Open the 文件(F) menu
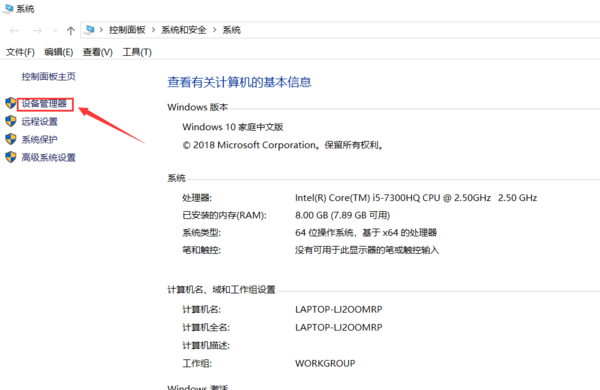The height and width of the screenshot is (390, 600). (20, 52)
